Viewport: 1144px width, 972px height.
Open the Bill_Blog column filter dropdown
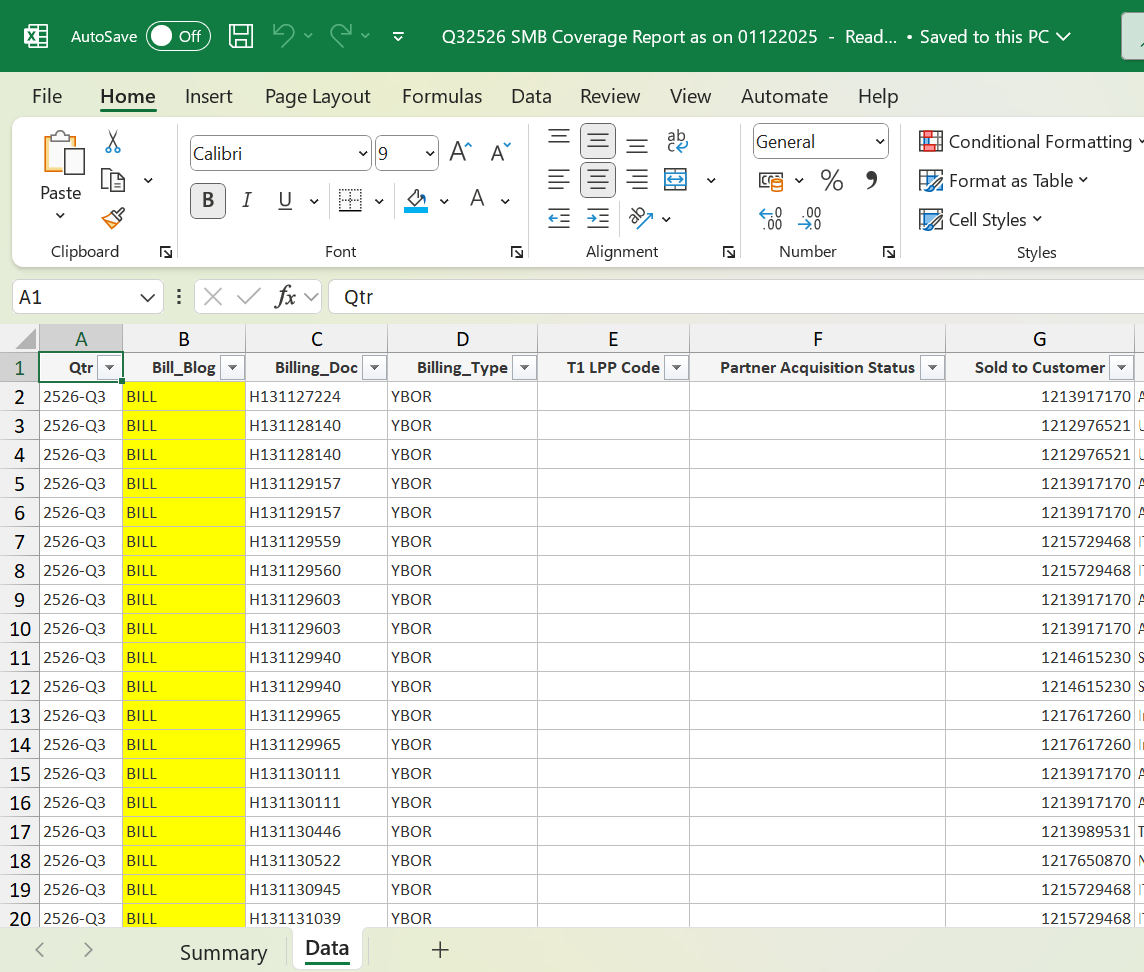pyautogui.click(x=232, y=368)
